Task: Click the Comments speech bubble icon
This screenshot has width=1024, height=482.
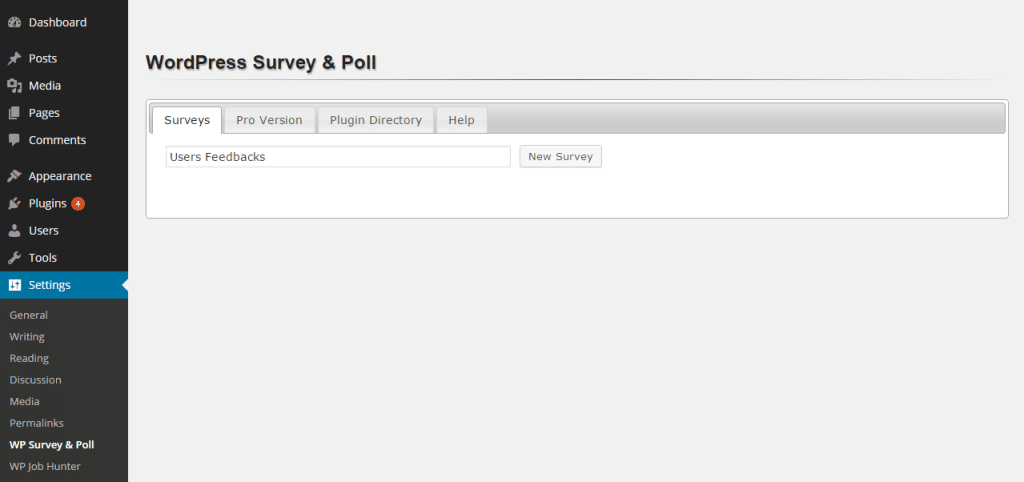Action: [x=14, y=140]
